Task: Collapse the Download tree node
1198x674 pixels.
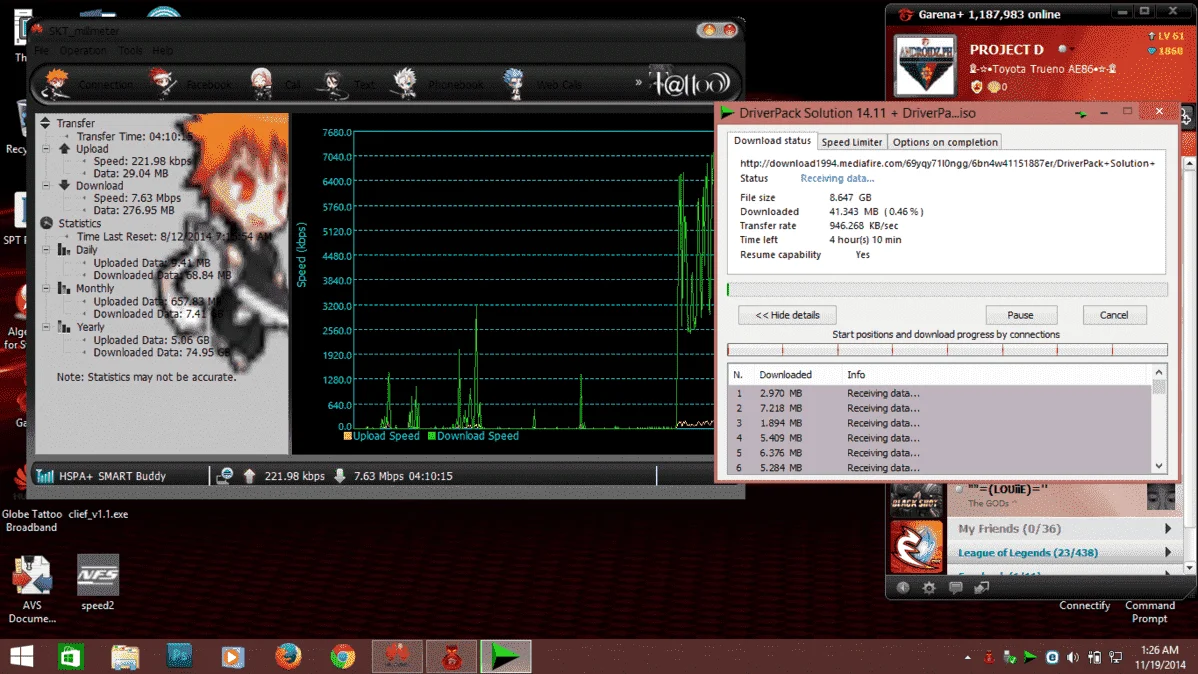Action: [x=47, y=186]
